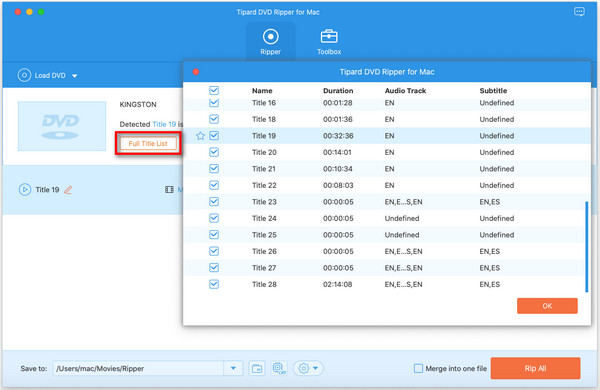
Task: Click the Title 19 link
Action: (164, 124)
